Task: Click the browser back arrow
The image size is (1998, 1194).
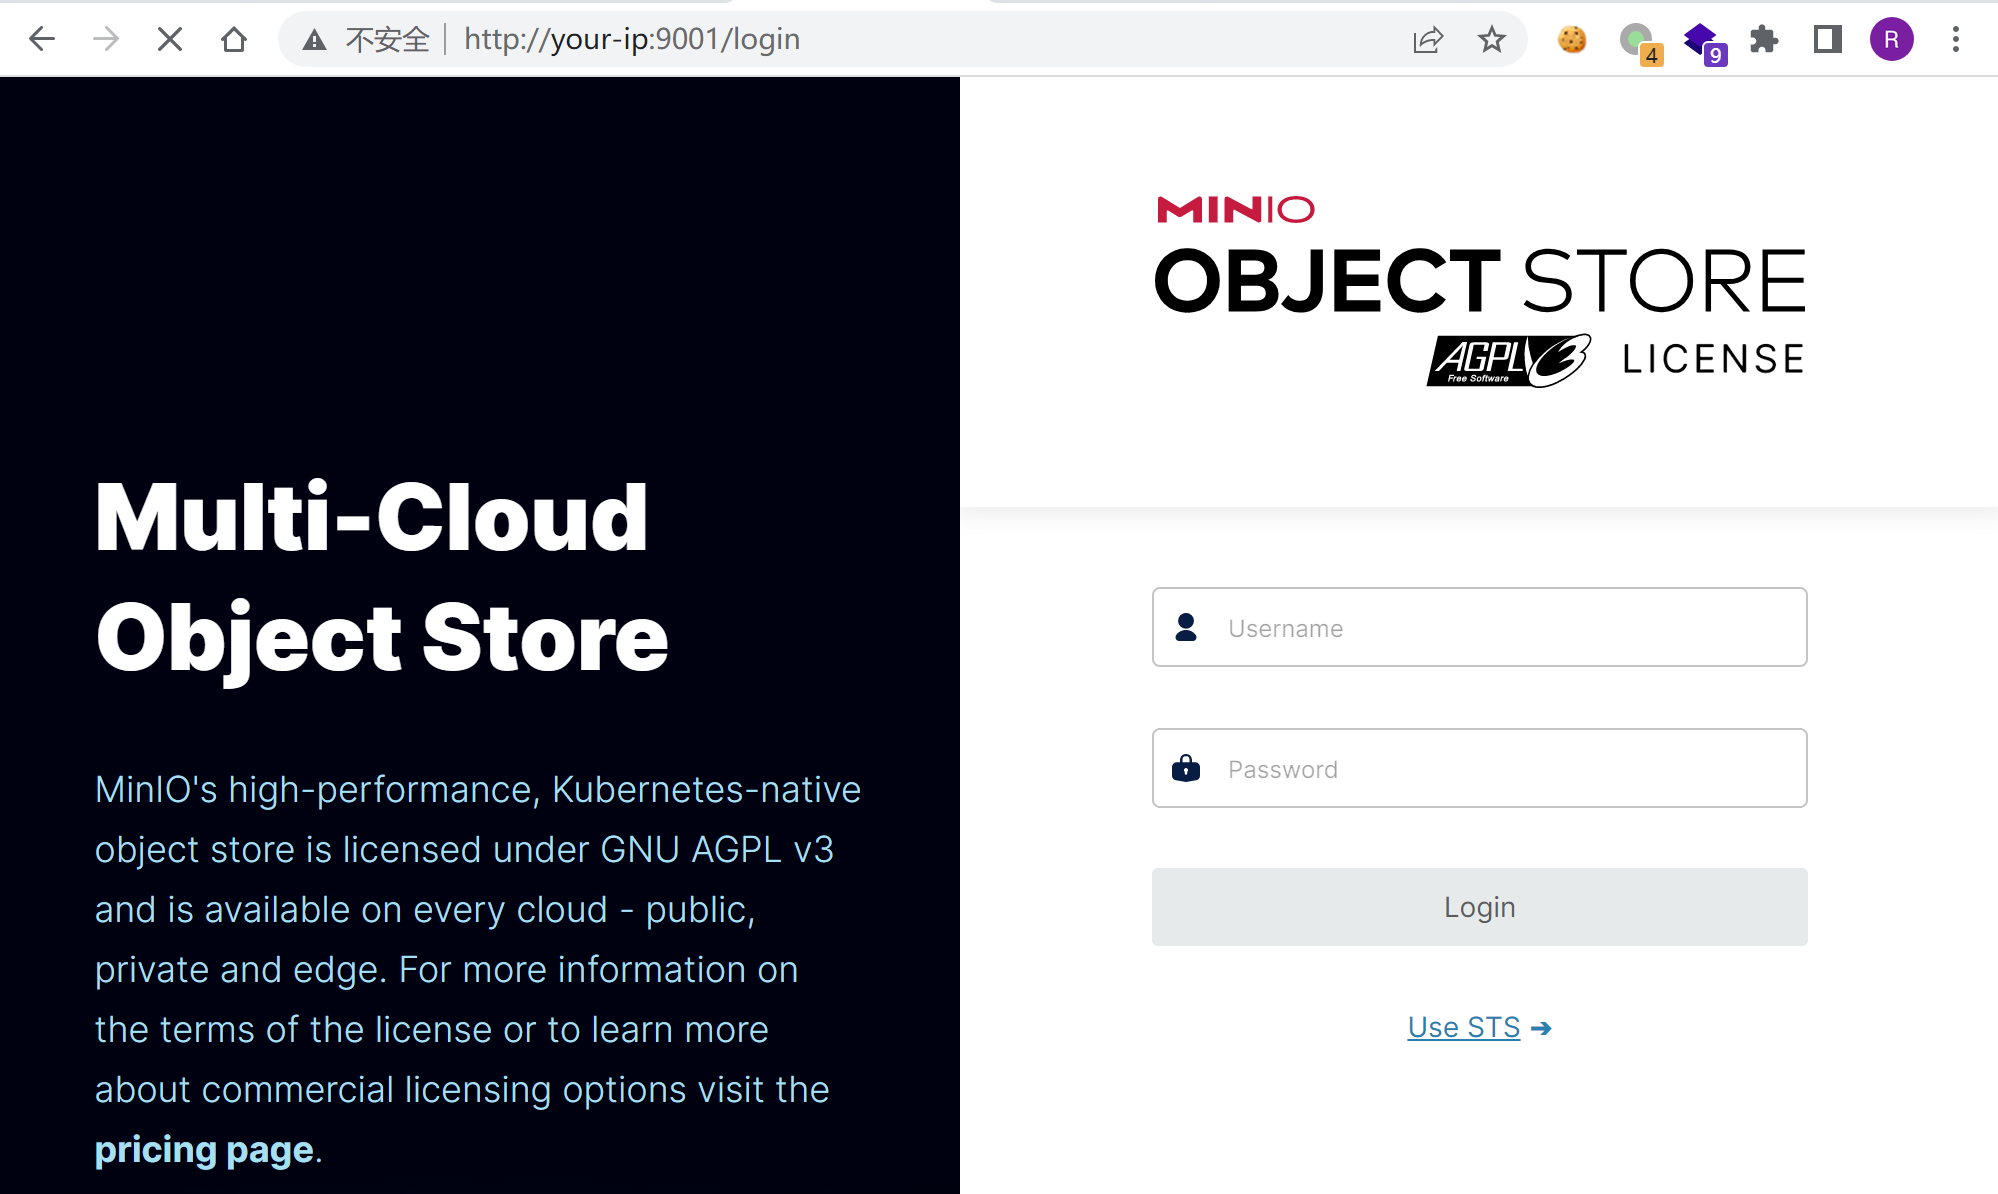Action: pyautogui.click(x=42, y=39)
